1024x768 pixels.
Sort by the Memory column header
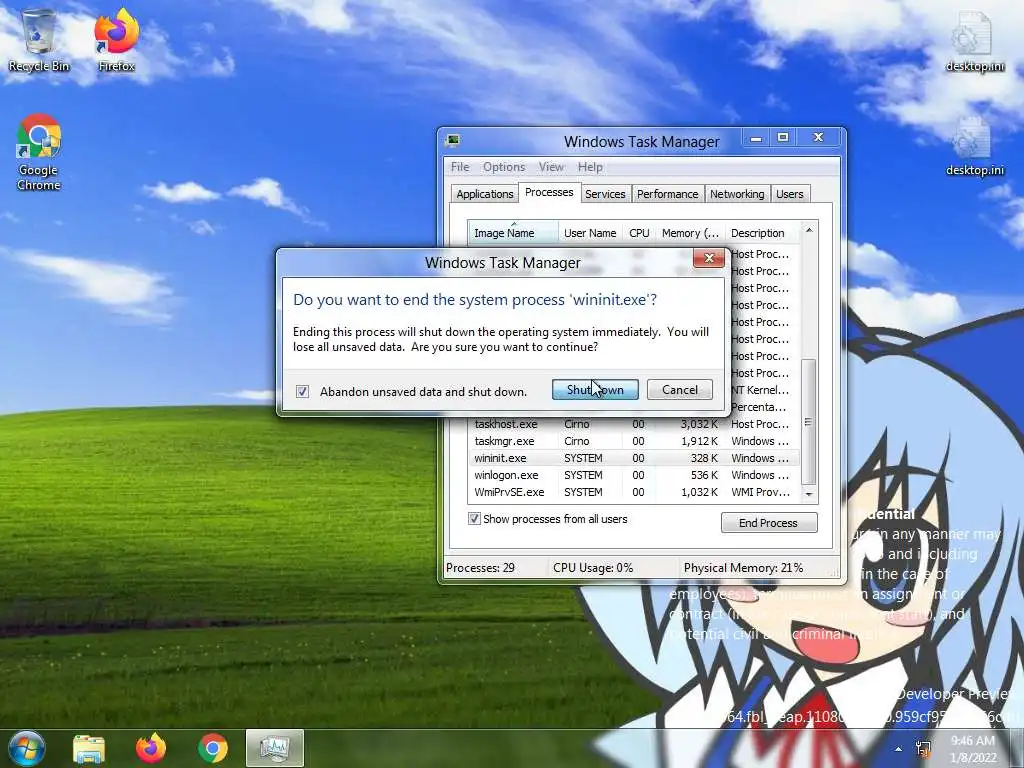[x=690, y=233]
